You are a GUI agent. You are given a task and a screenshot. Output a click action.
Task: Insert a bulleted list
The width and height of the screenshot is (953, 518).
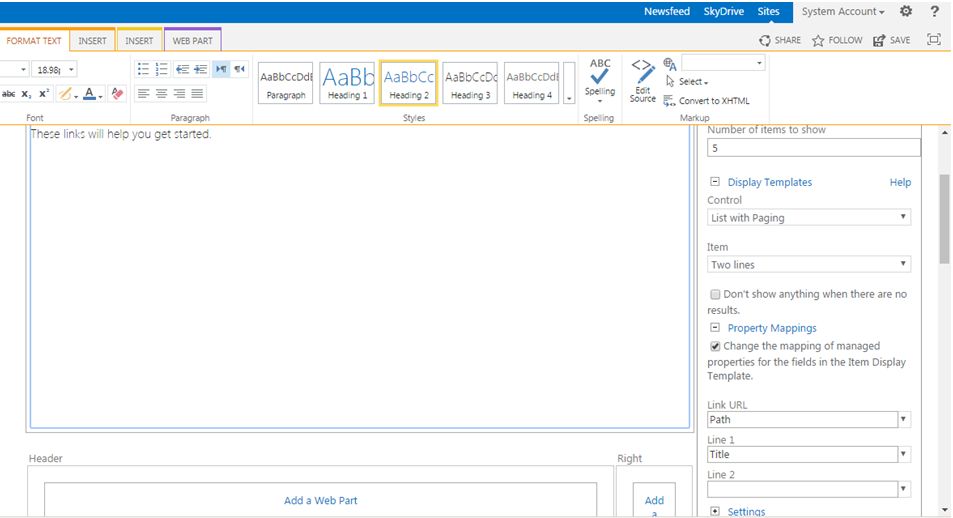[143, 69]
